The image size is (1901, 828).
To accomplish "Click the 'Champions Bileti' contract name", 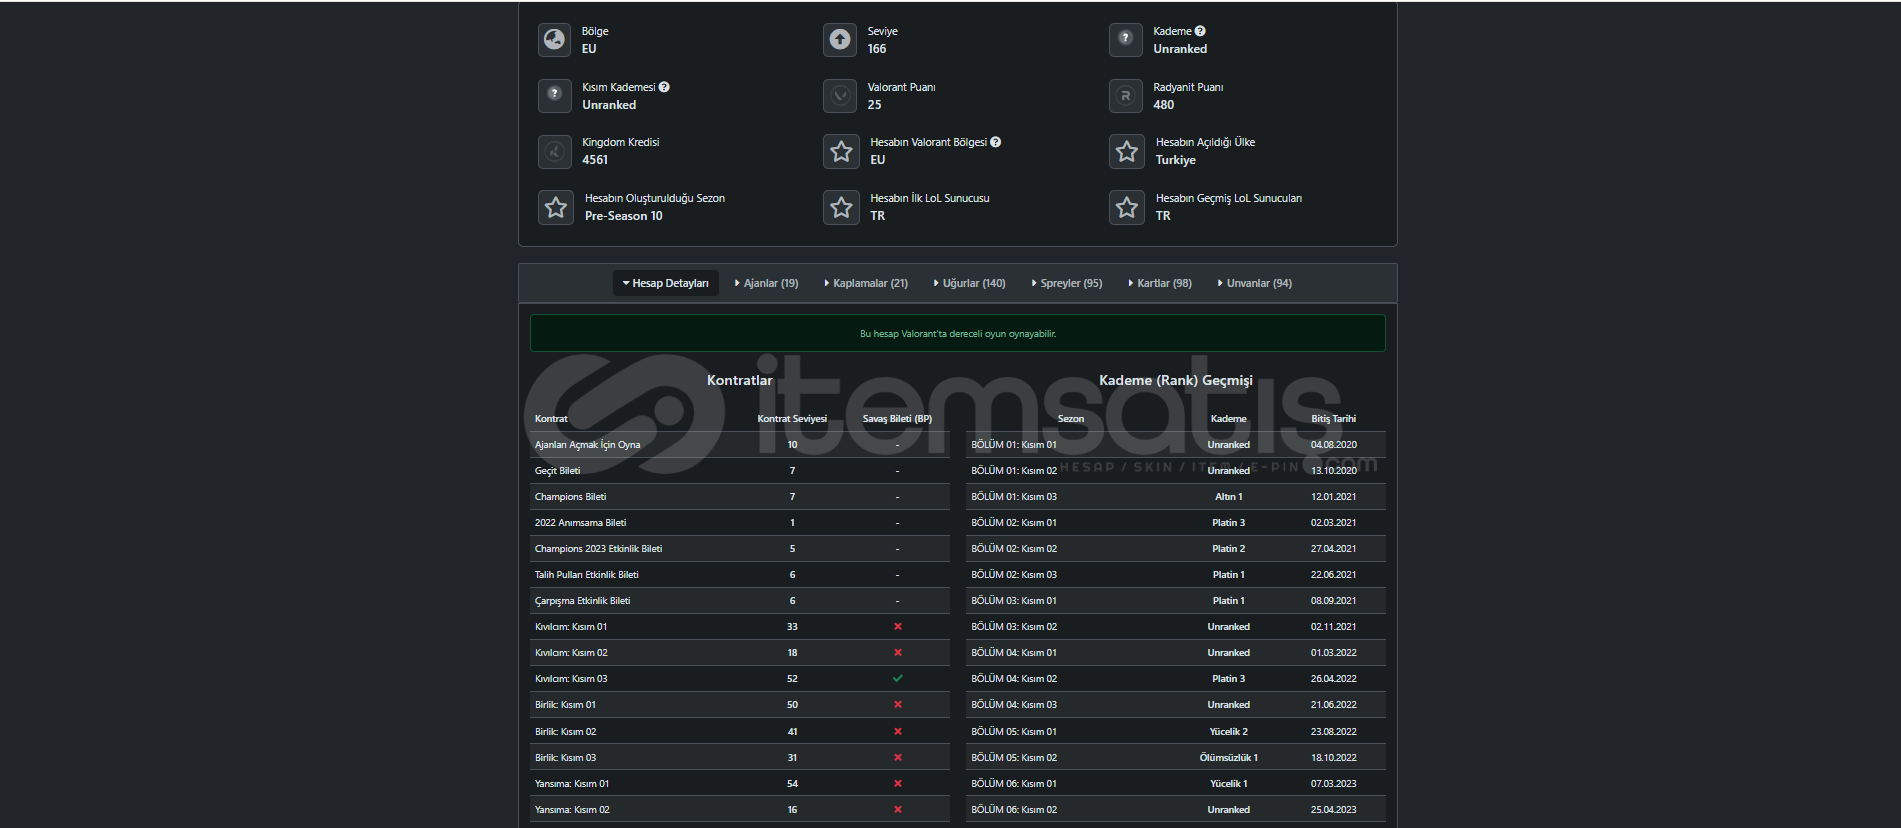I will pyautogui.click(x=570, y=497).
